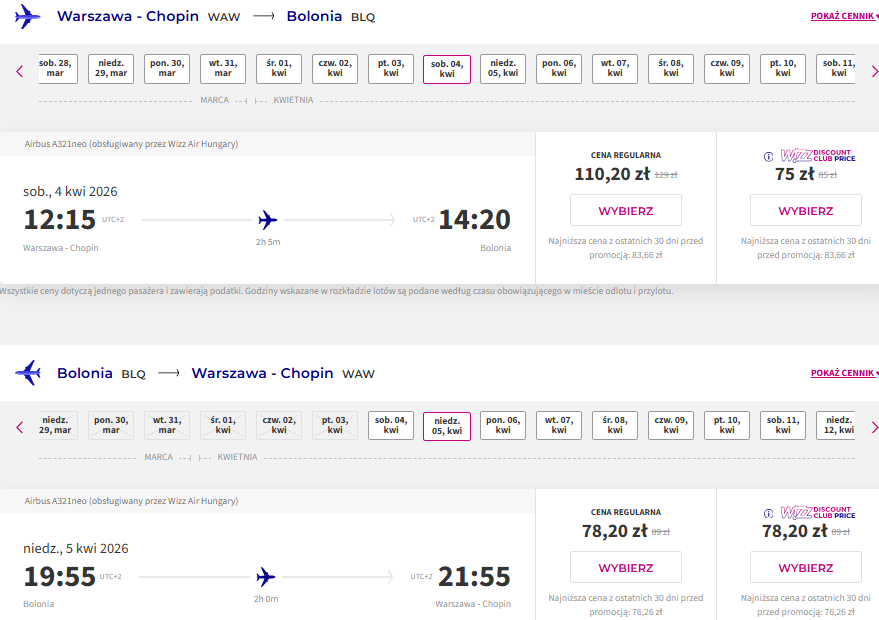Select outbound date niedz. 05, kwi
Viewport: 879px width, 620px height.
tap(503, 69)
